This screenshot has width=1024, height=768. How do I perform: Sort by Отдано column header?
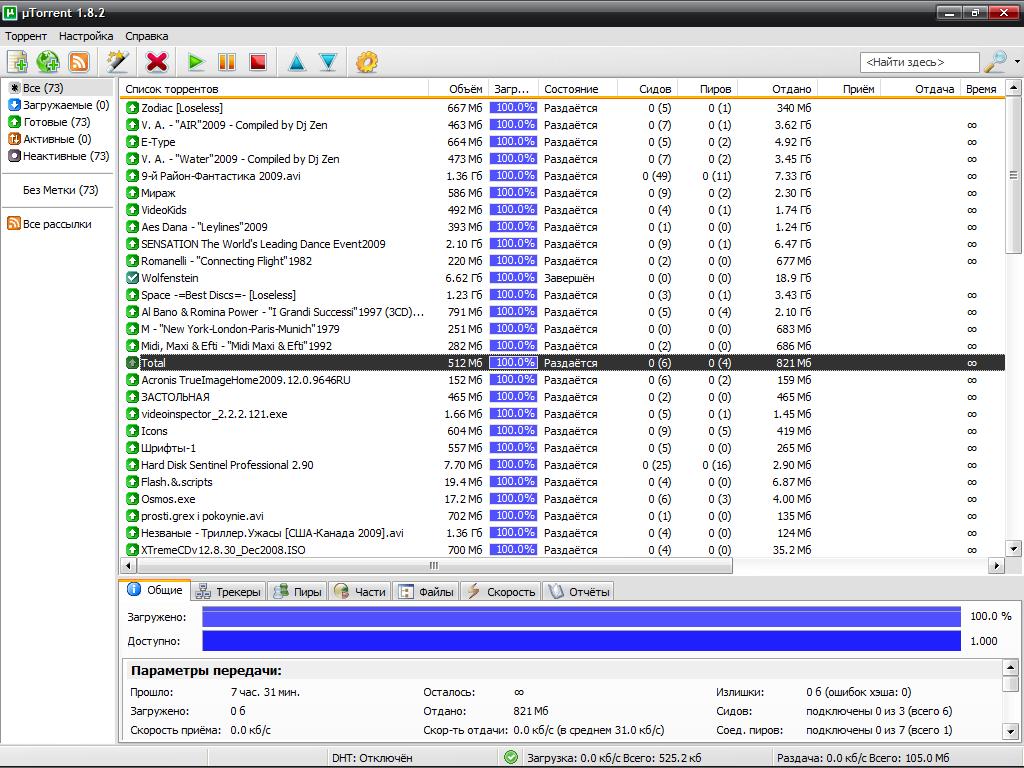coord(777,89)
